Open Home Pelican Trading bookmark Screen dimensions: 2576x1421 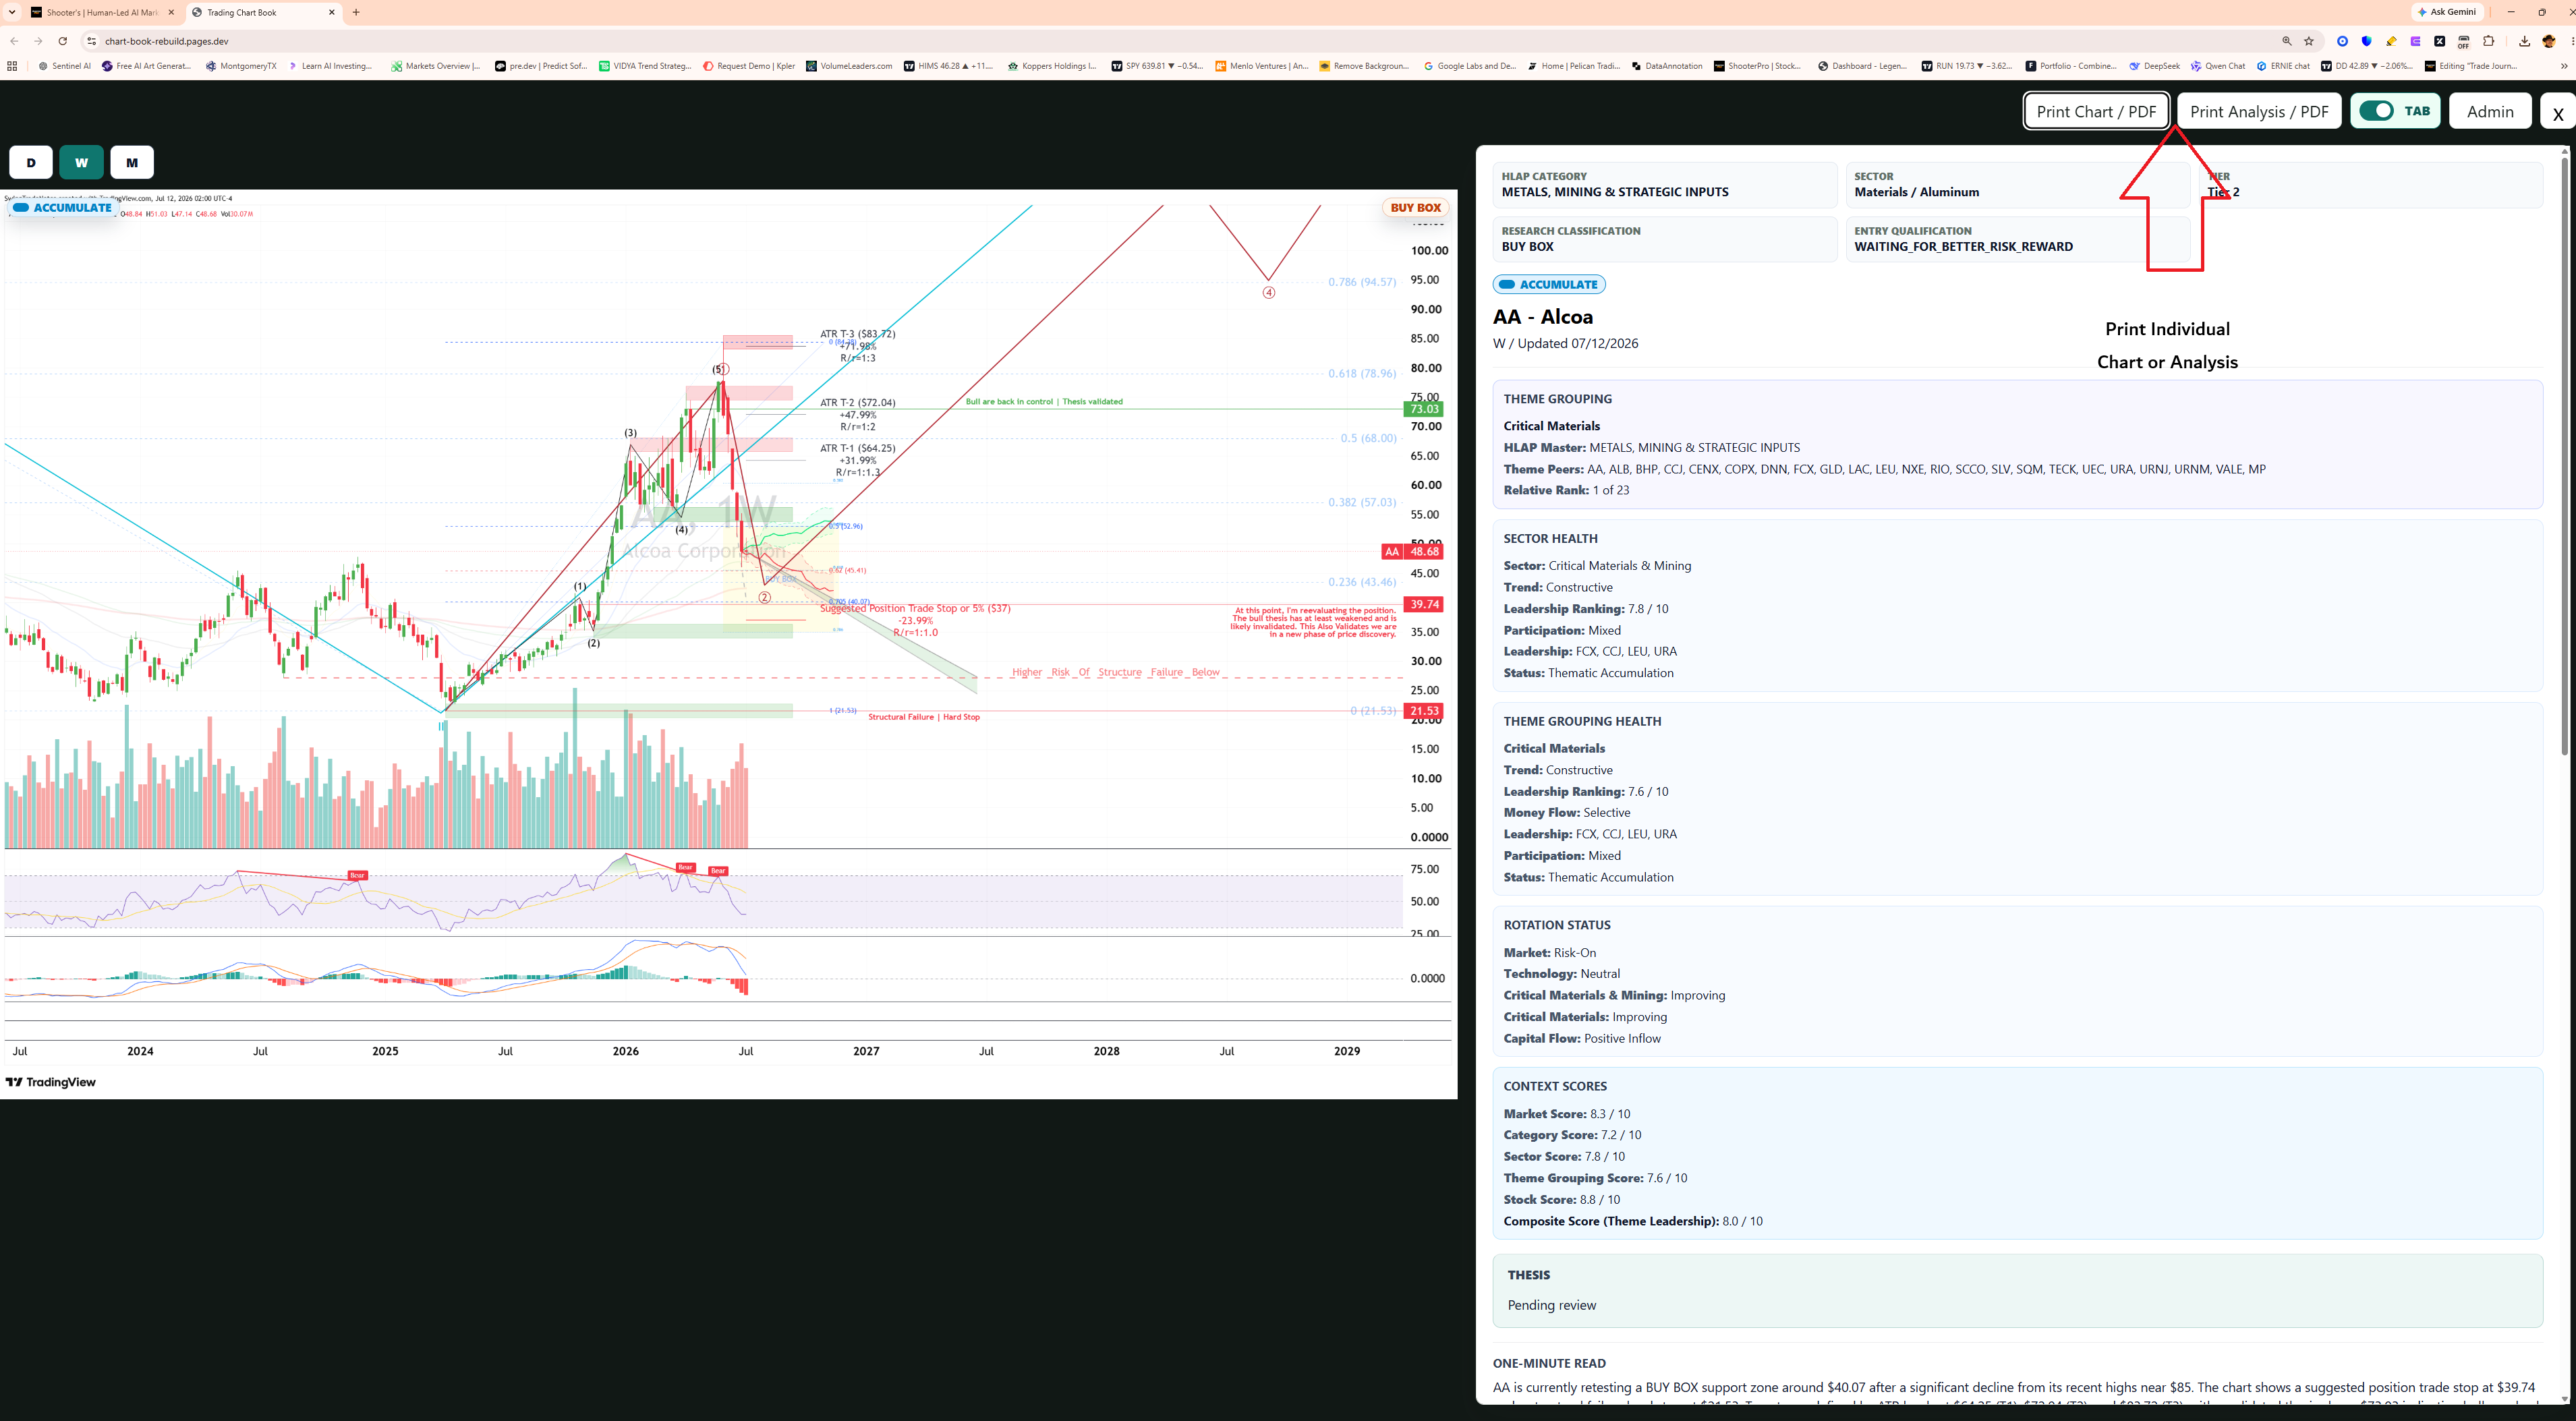pyautogui.click(x=1574, y=66)
